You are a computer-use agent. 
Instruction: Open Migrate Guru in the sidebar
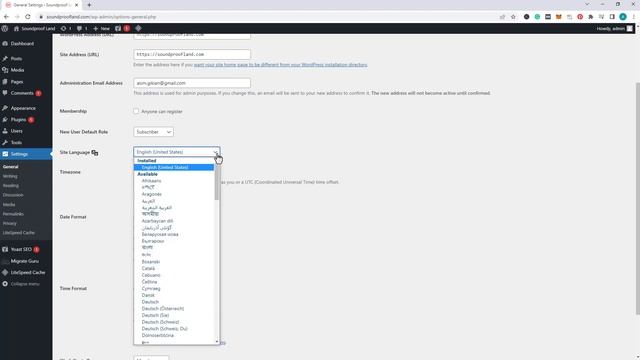pos(24,261)
